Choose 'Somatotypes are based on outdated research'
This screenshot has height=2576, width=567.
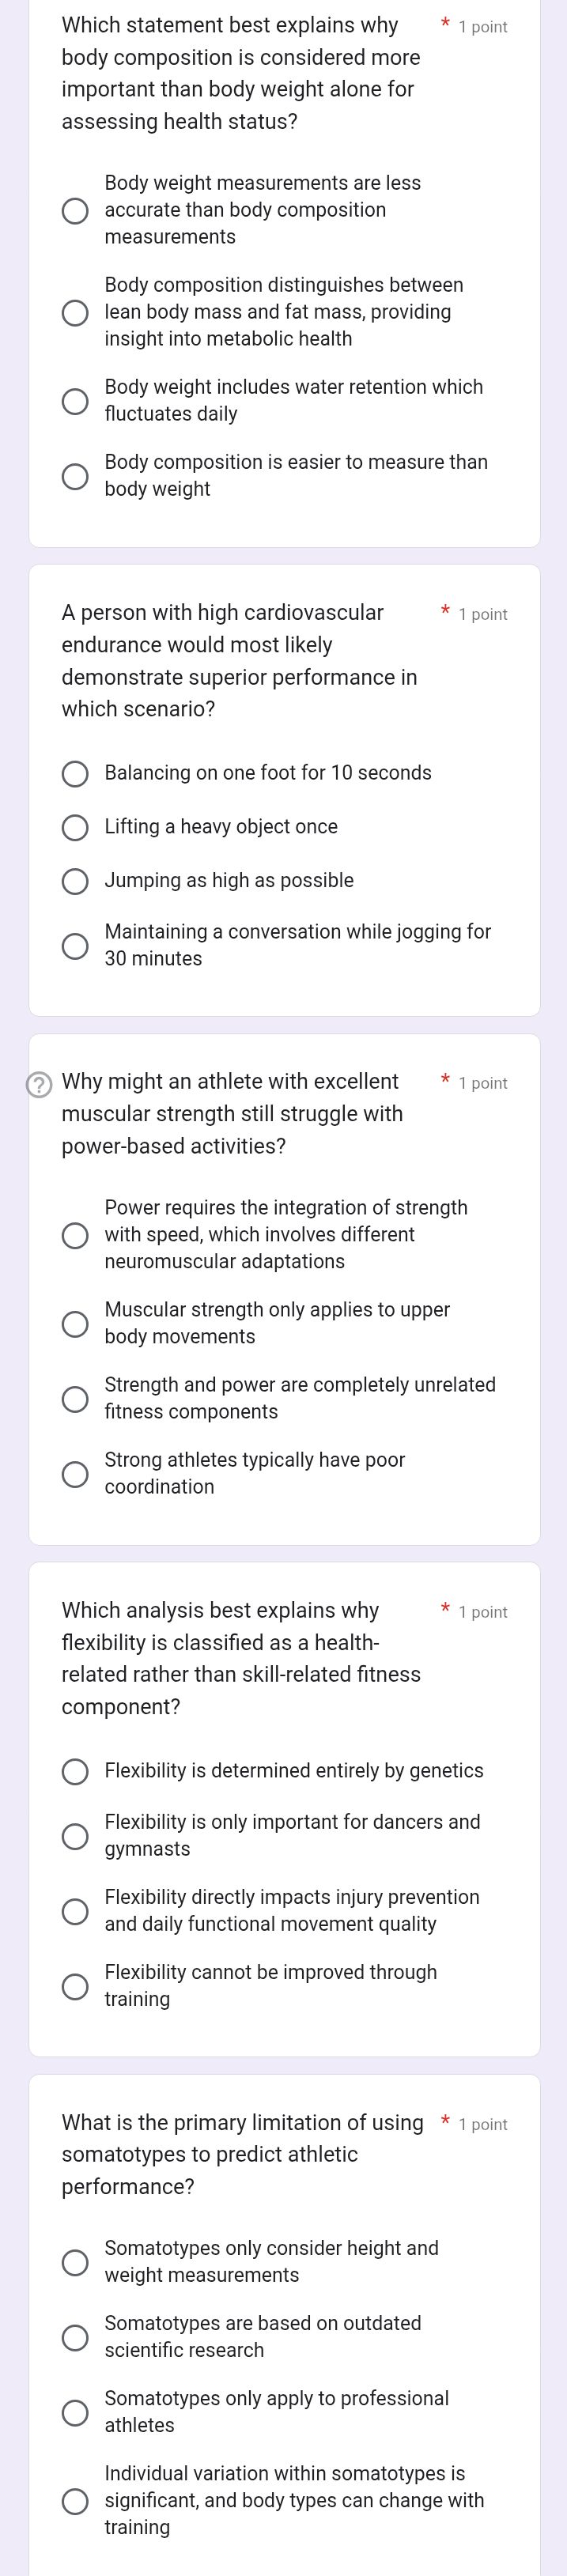[74, 2336]
